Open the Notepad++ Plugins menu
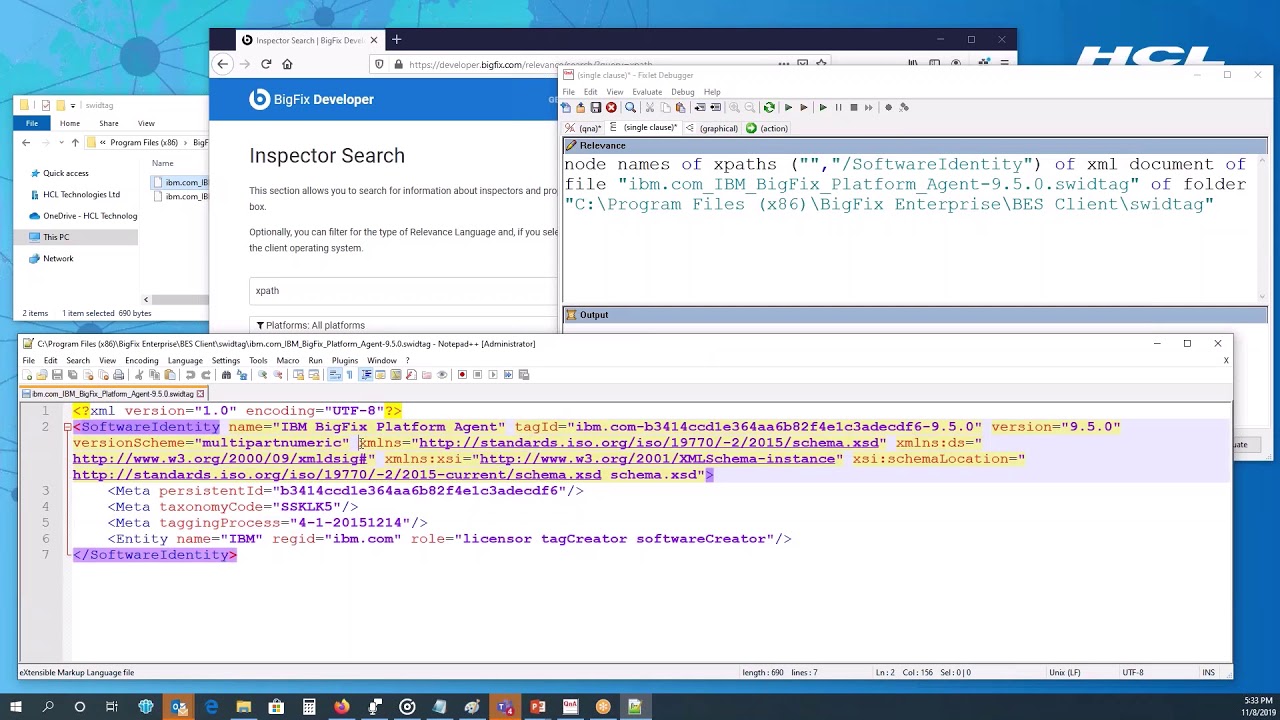 tap(345, 360)
